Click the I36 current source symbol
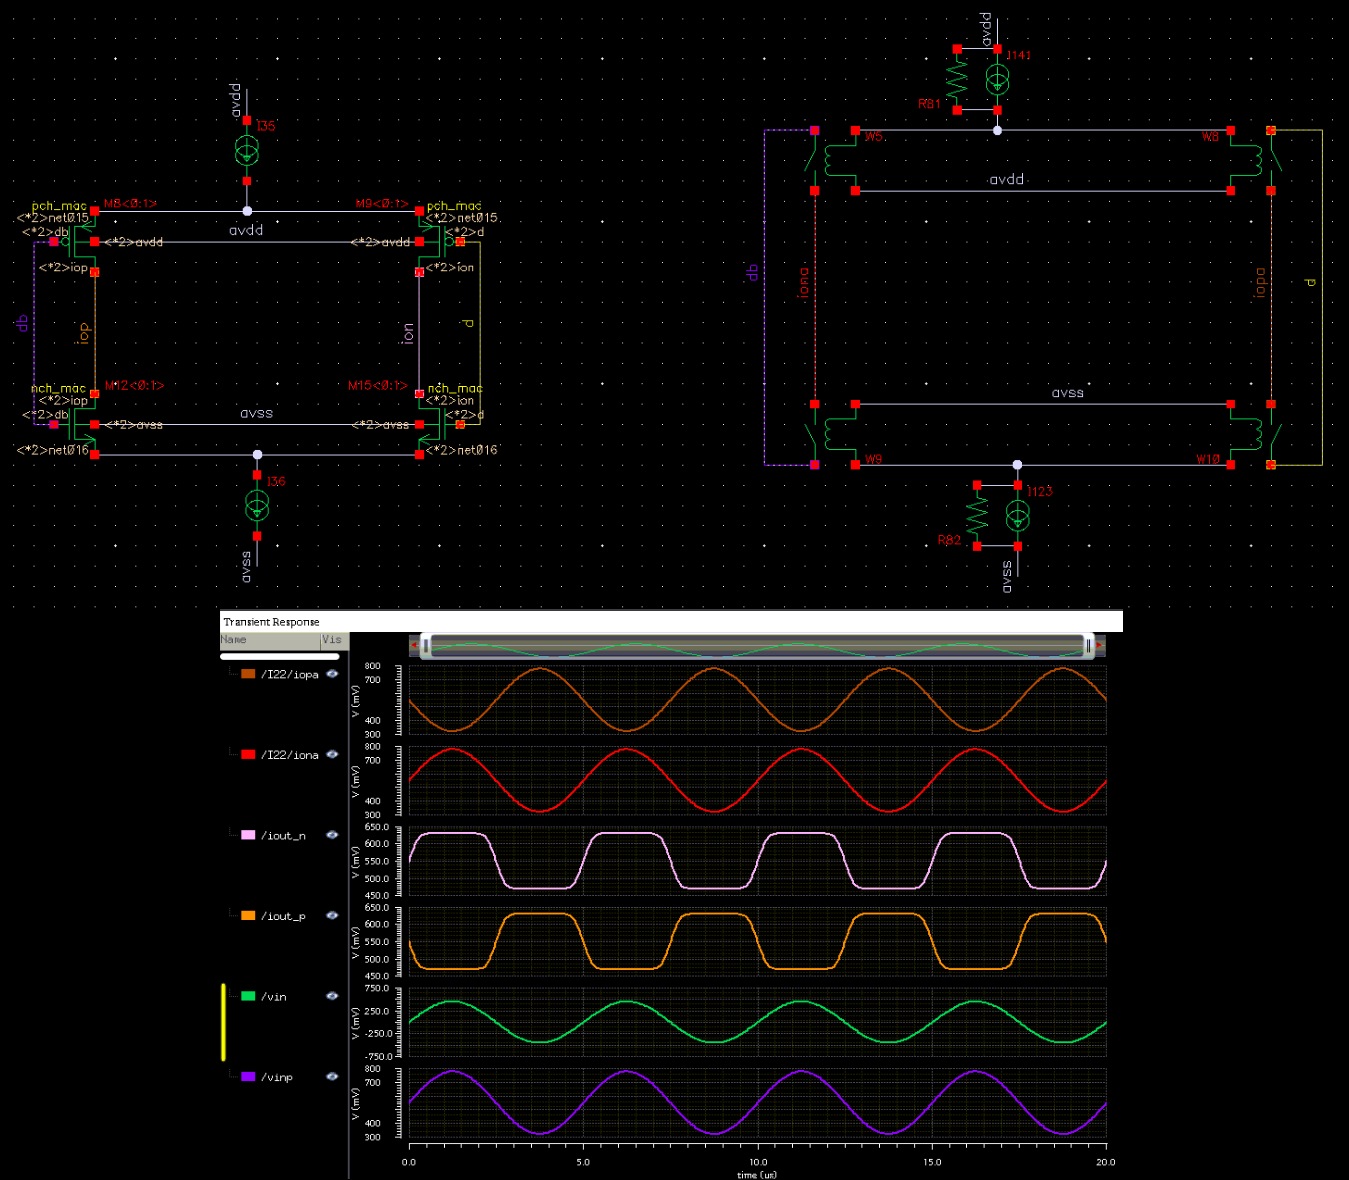Viewport: 1349px width, 1180px height. click(x=257, y=506)
